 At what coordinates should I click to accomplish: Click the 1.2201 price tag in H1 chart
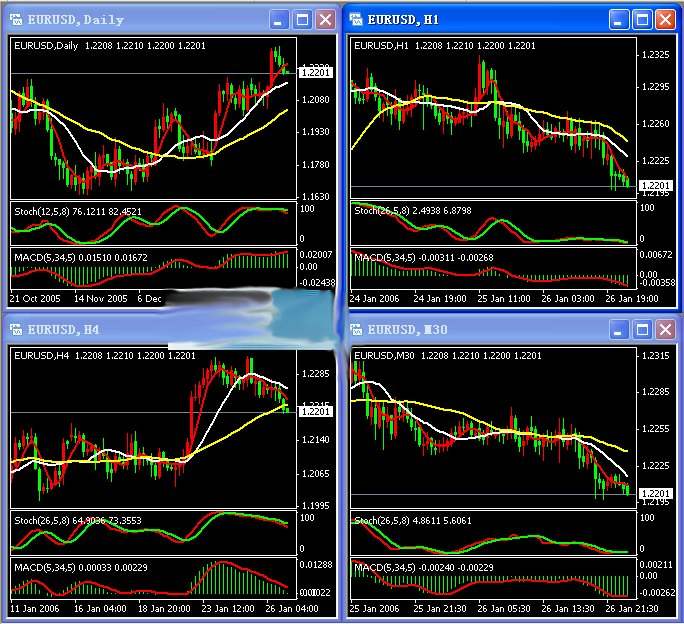tap(656, 185)
